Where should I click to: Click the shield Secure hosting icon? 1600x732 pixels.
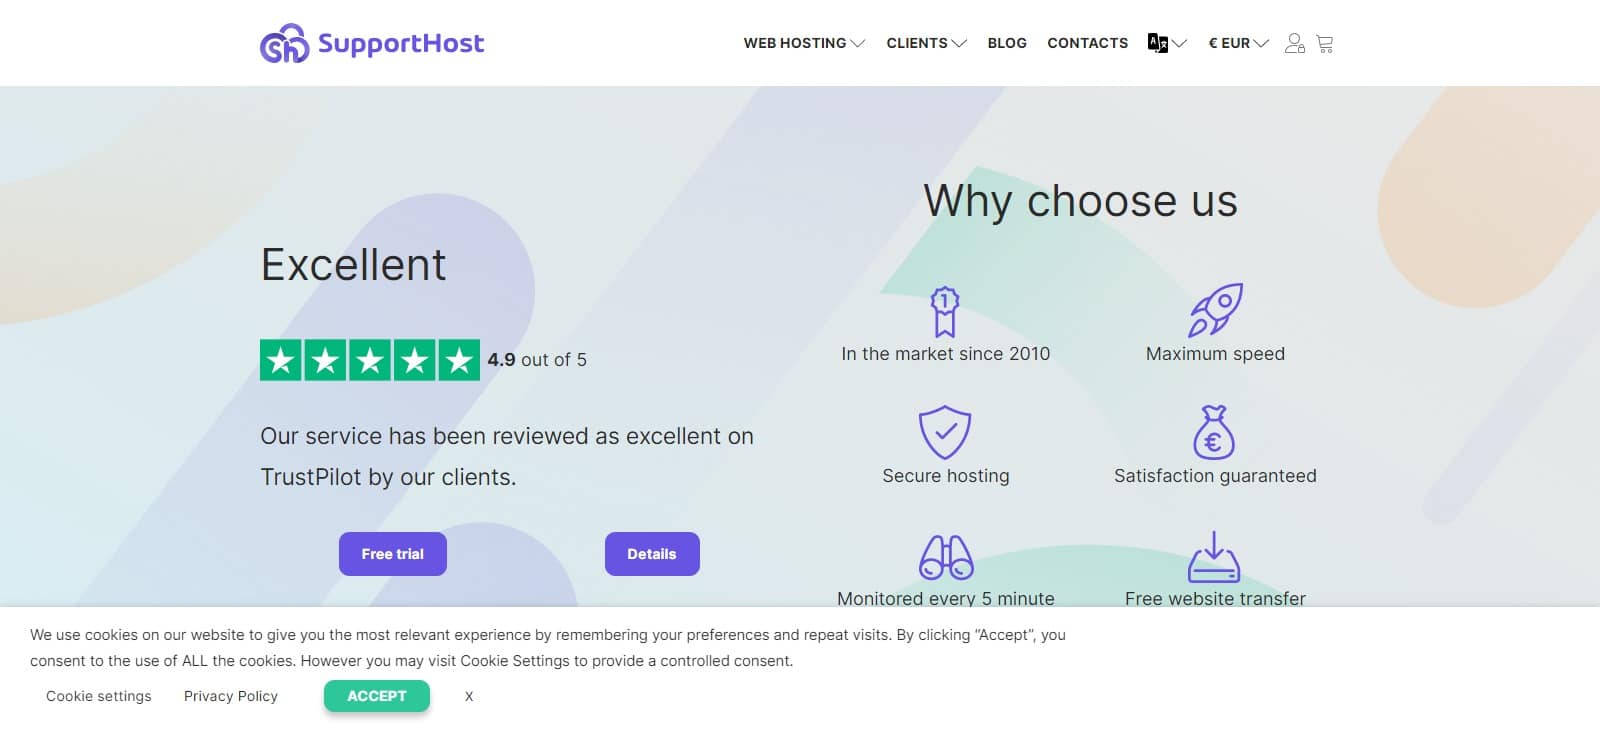pos(945,432)
